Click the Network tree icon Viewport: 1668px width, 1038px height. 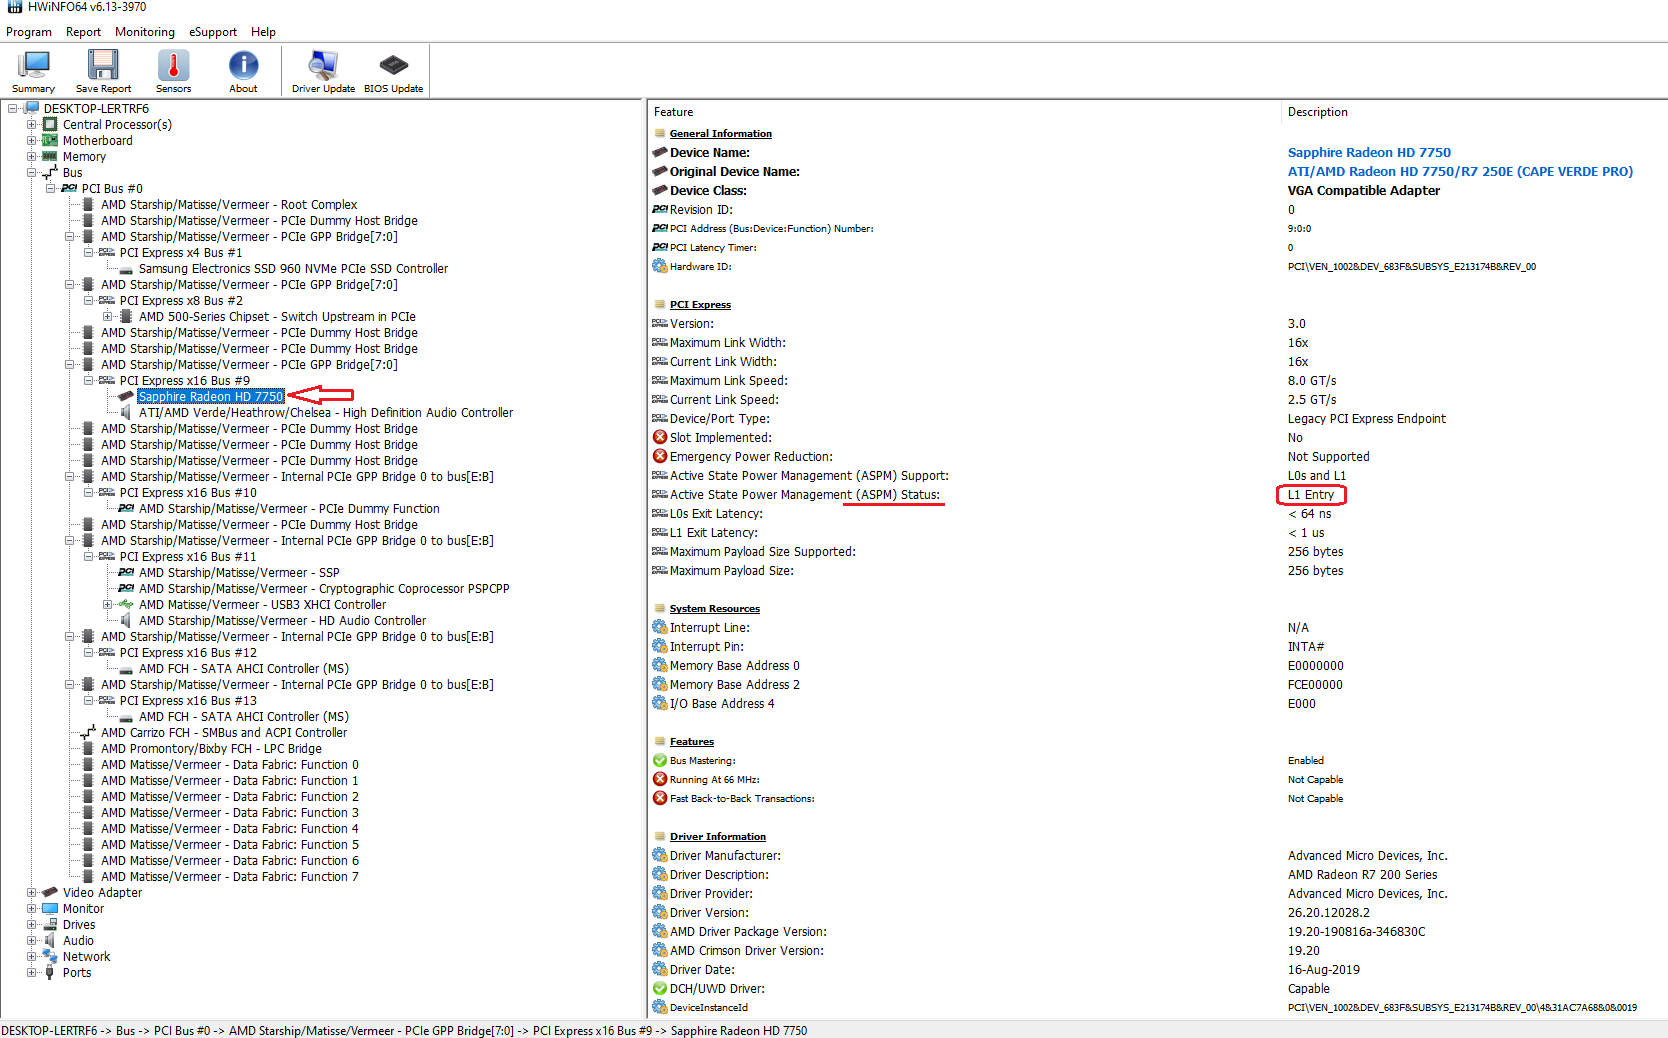click(x=50, y=957)
